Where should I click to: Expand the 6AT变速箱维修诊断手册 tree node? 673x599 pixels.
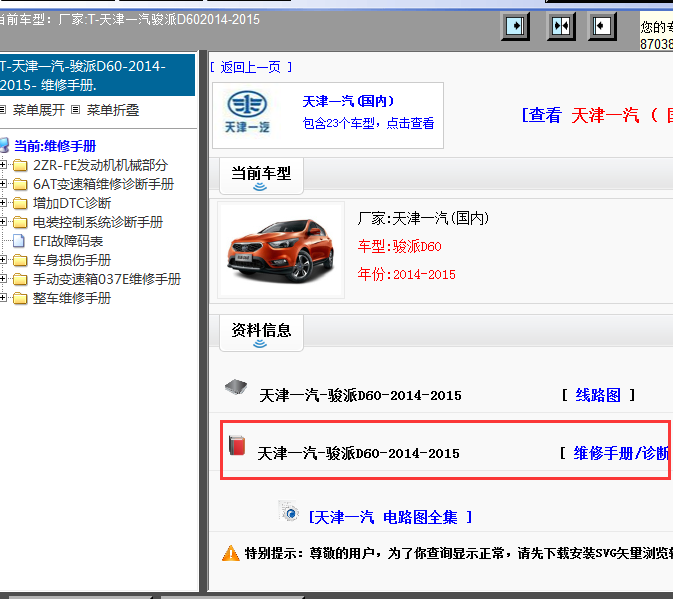[x=3, y=184]
